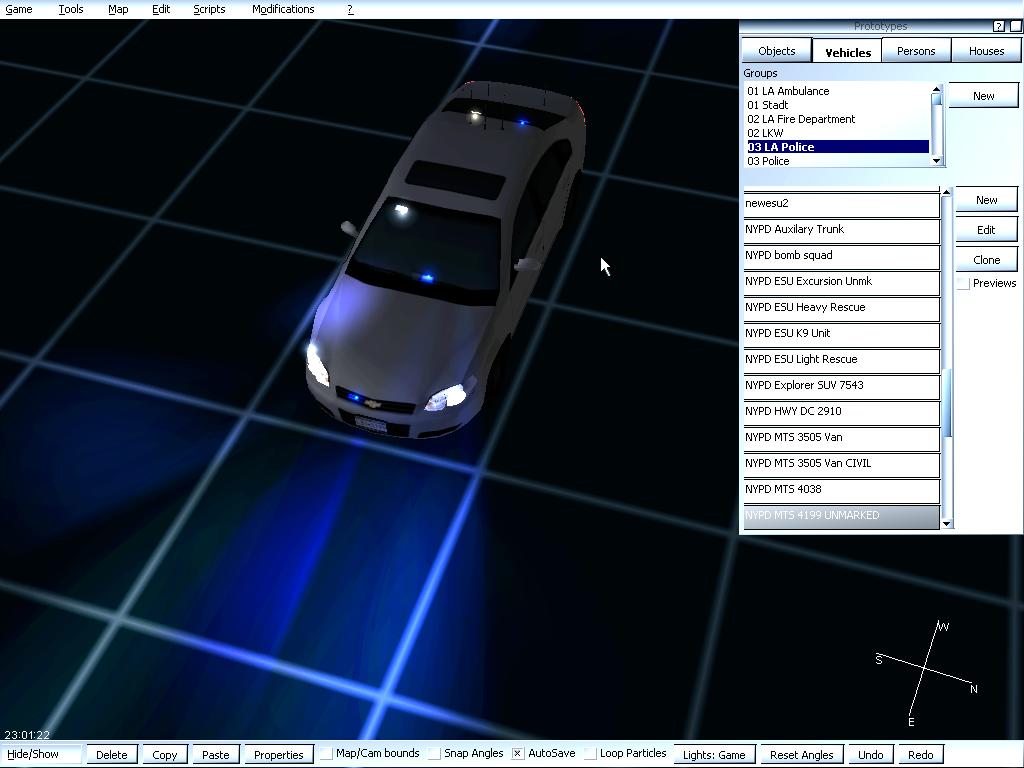Click Groups list scroll down arrow

[936, 161]
